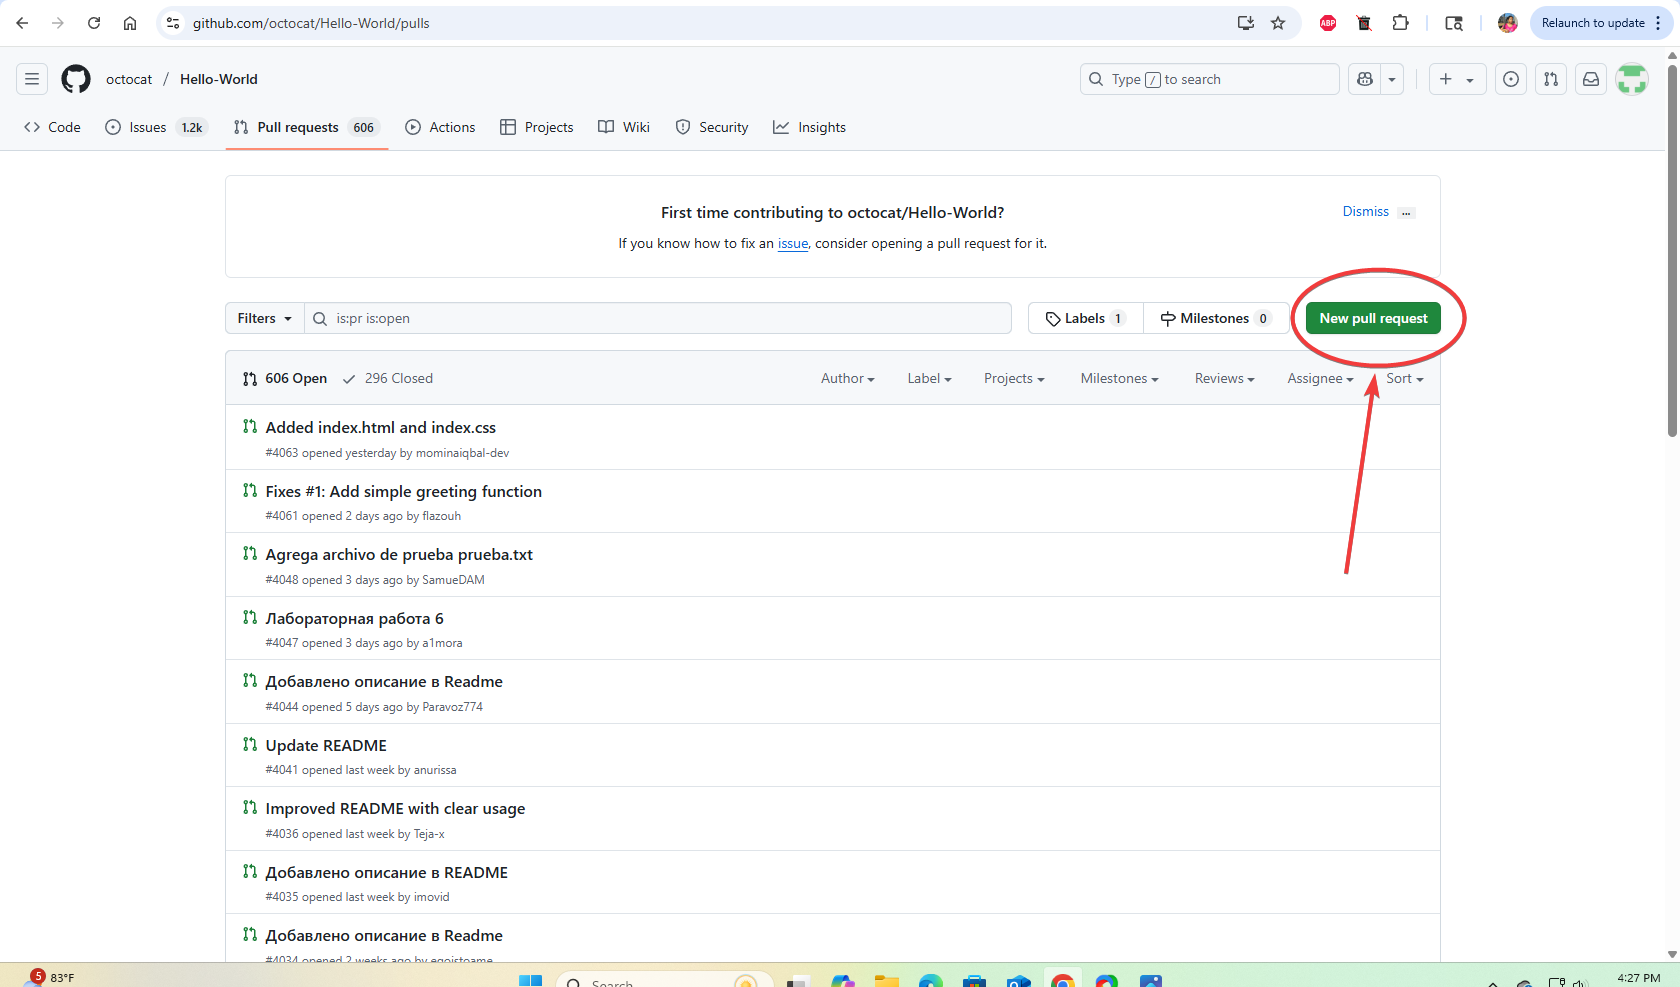This screenshot has width=1680, height=987.
Task: Click the trash can extension icon
Action: tap(1364, 23)
